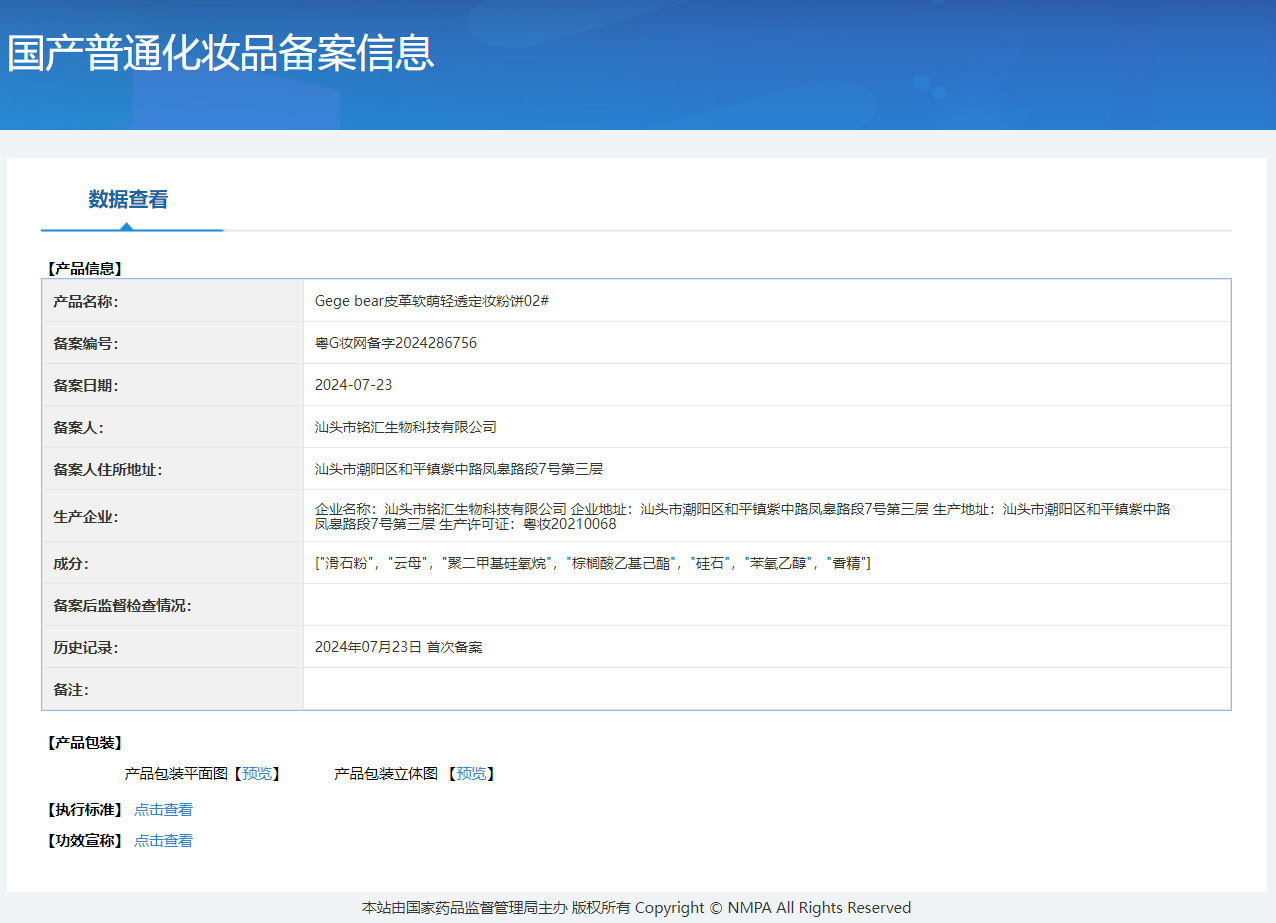This screenshot has height=923, width=1276.
Task: Select address 汕头市潮阳区和平镇紫中路凤皋路段7号第三层
Action: [x=459, y=469]
